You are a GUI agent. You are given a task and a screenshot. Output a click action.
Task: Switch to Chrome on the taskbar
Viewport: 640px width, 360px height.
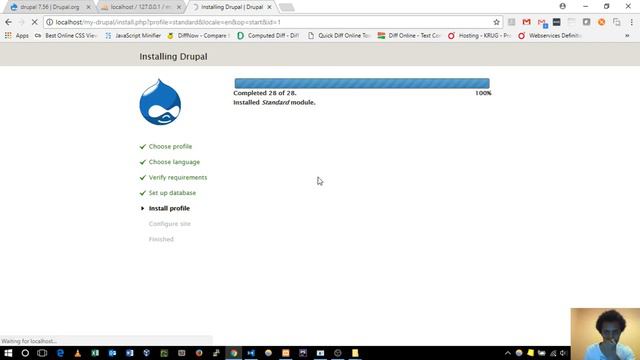pyautogui.click(x=233, y=353)
